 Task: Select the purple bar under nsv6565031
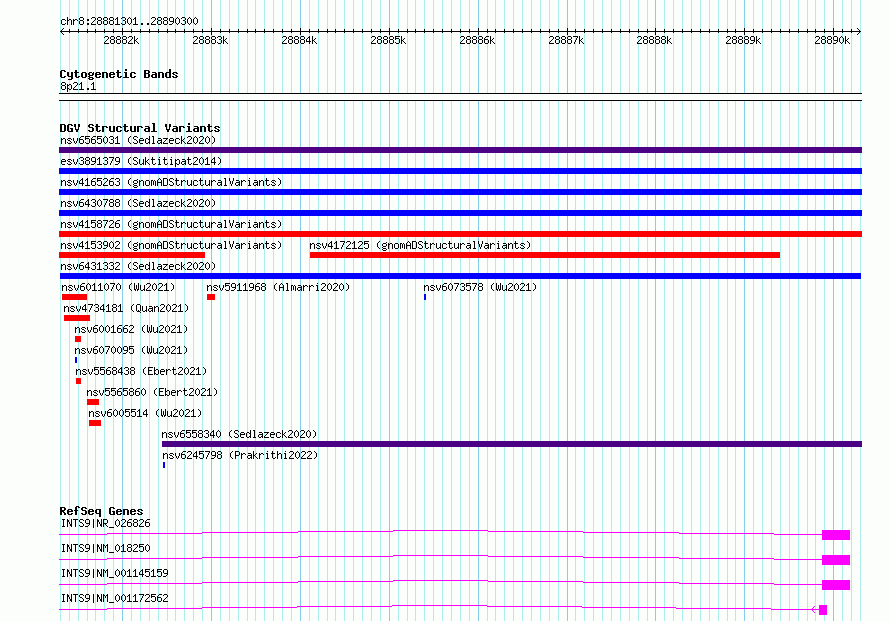(460, 150)
